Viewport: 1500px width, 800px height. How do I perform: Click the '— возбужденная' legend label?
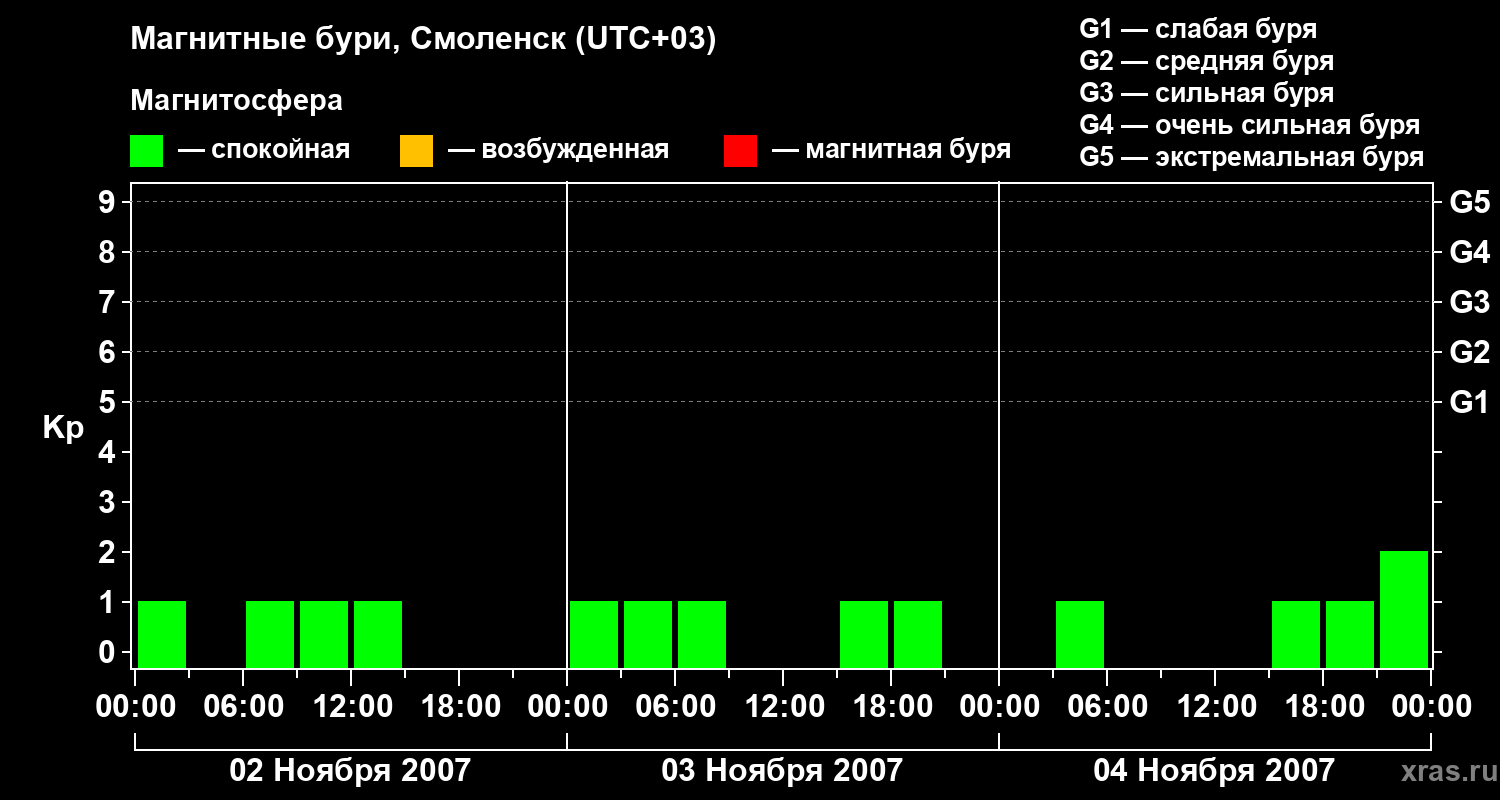(558, 150)
